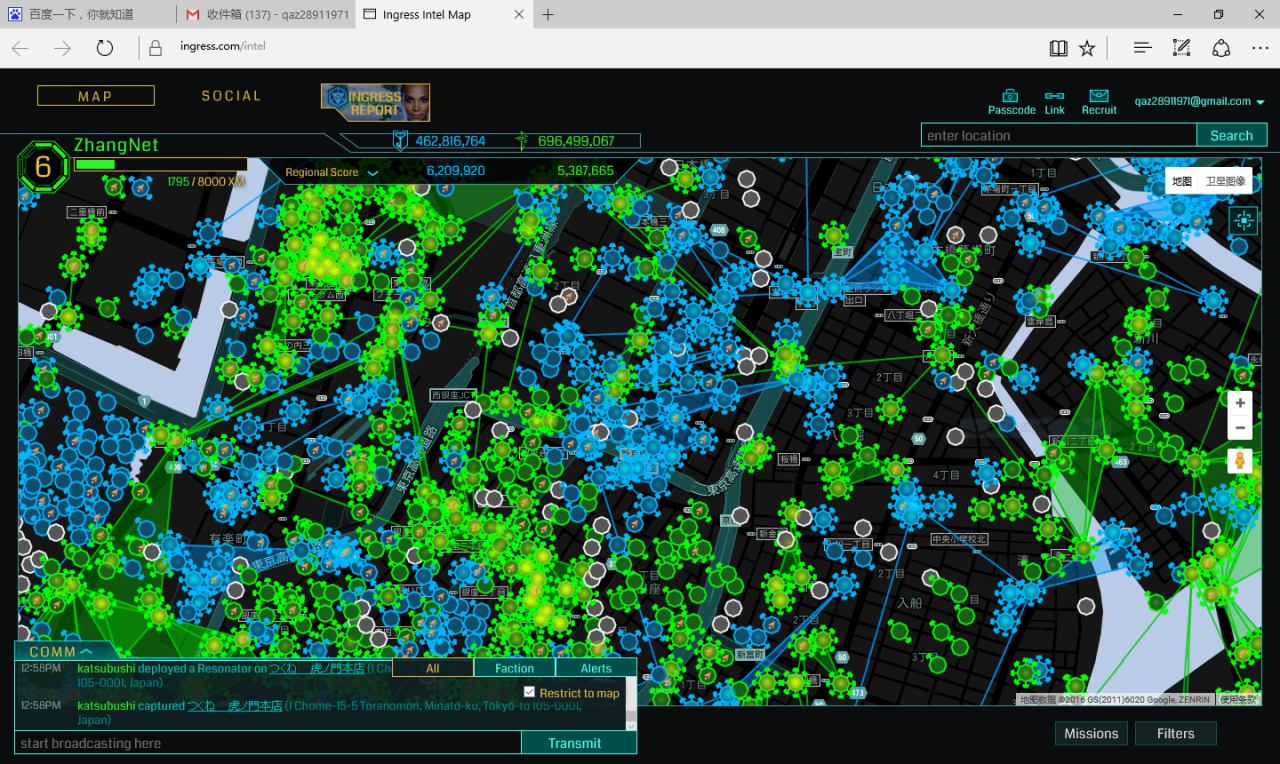Zoom in on the map

[x=1240, y=403]
